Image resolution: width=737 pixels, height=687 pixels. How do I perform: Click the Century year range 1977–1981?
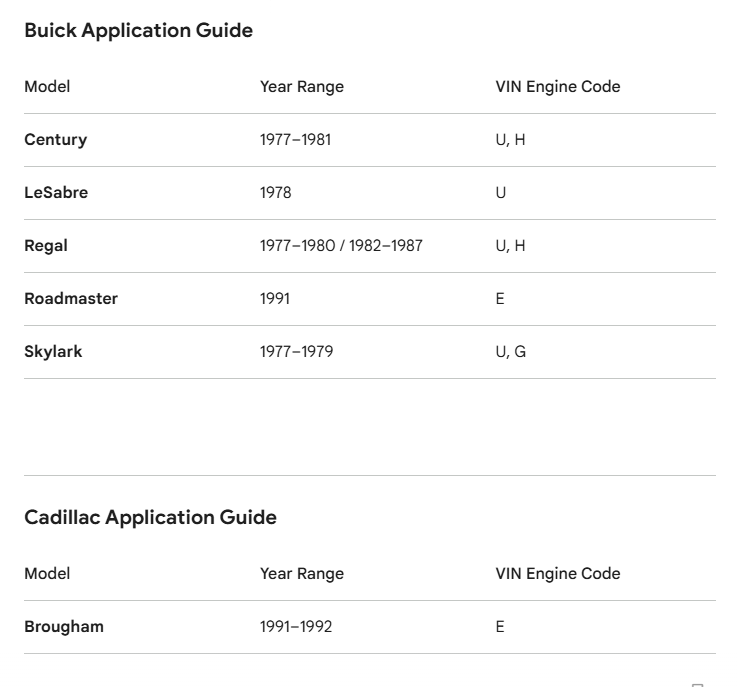point(296,140)
